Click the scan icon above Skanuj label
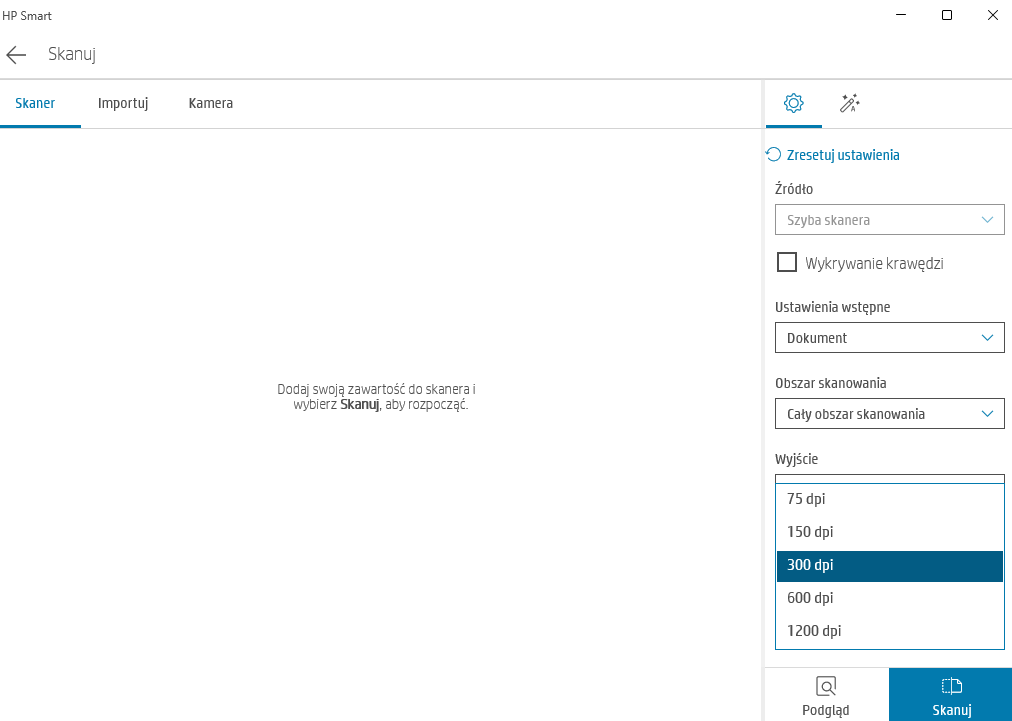 click(951, 686)
